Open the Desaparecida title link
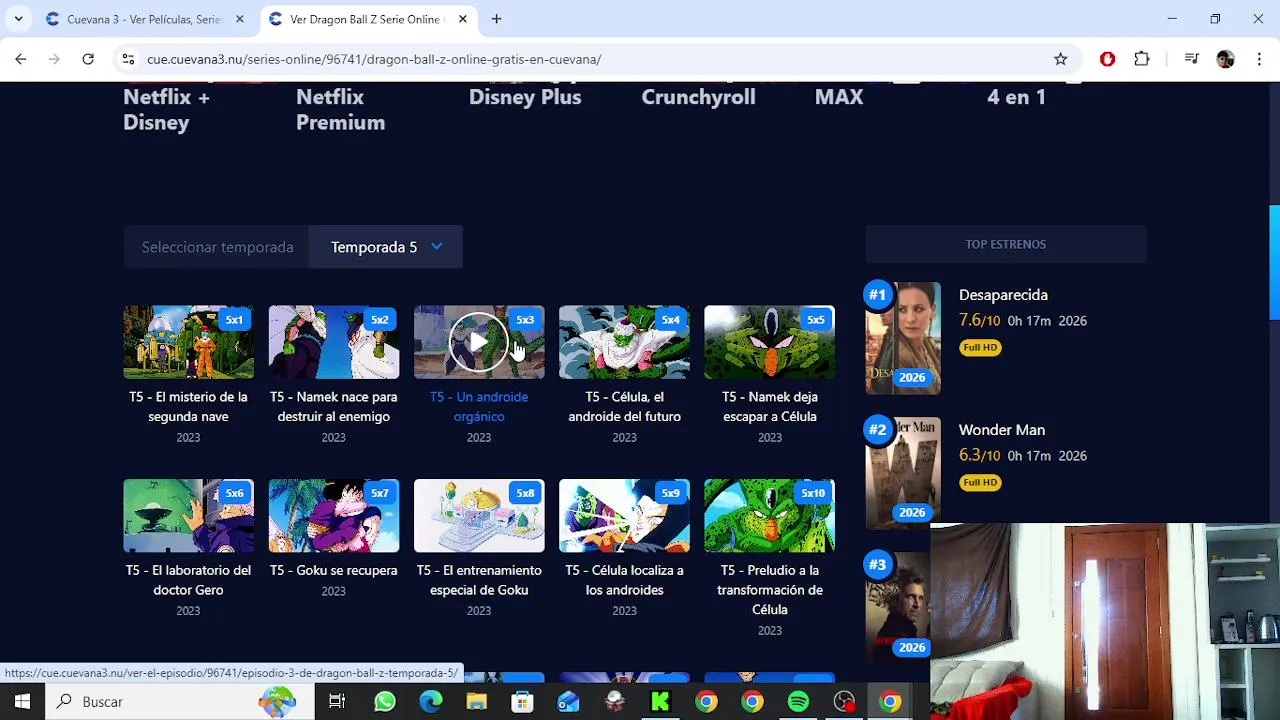The width and height of the screenshot is (1280, 720). click(x=1003, y=295)
